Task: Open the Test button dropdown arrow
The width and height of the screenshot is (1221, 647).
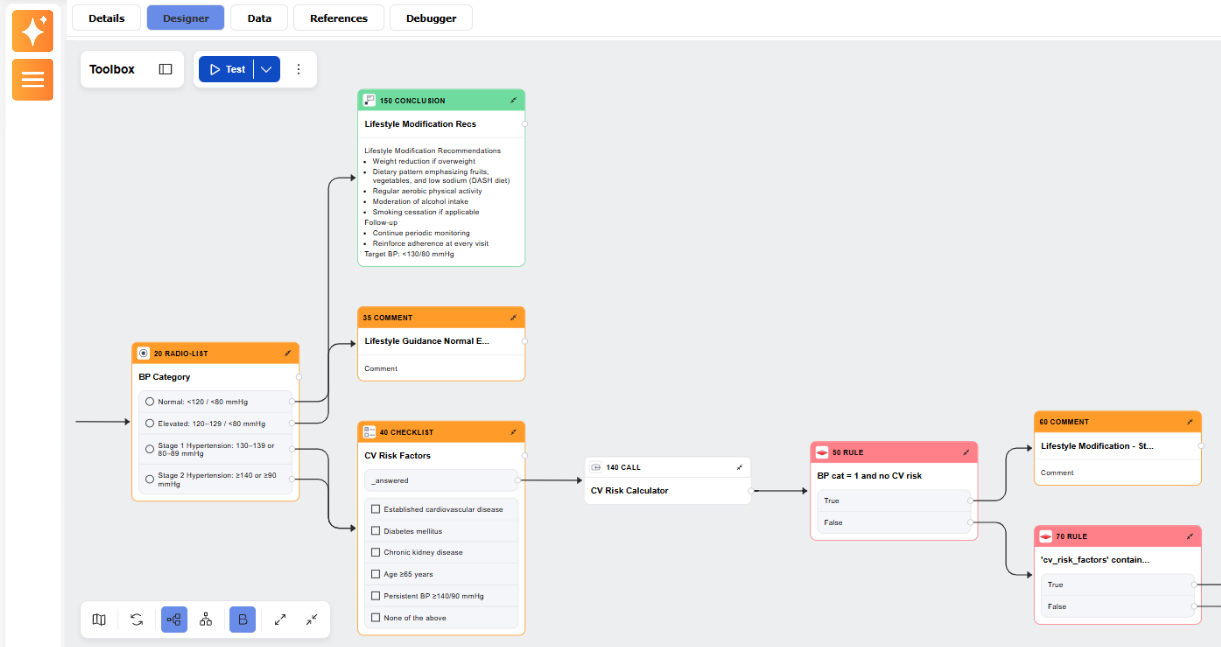Action: pyautogui.click(x=266, y=69)
